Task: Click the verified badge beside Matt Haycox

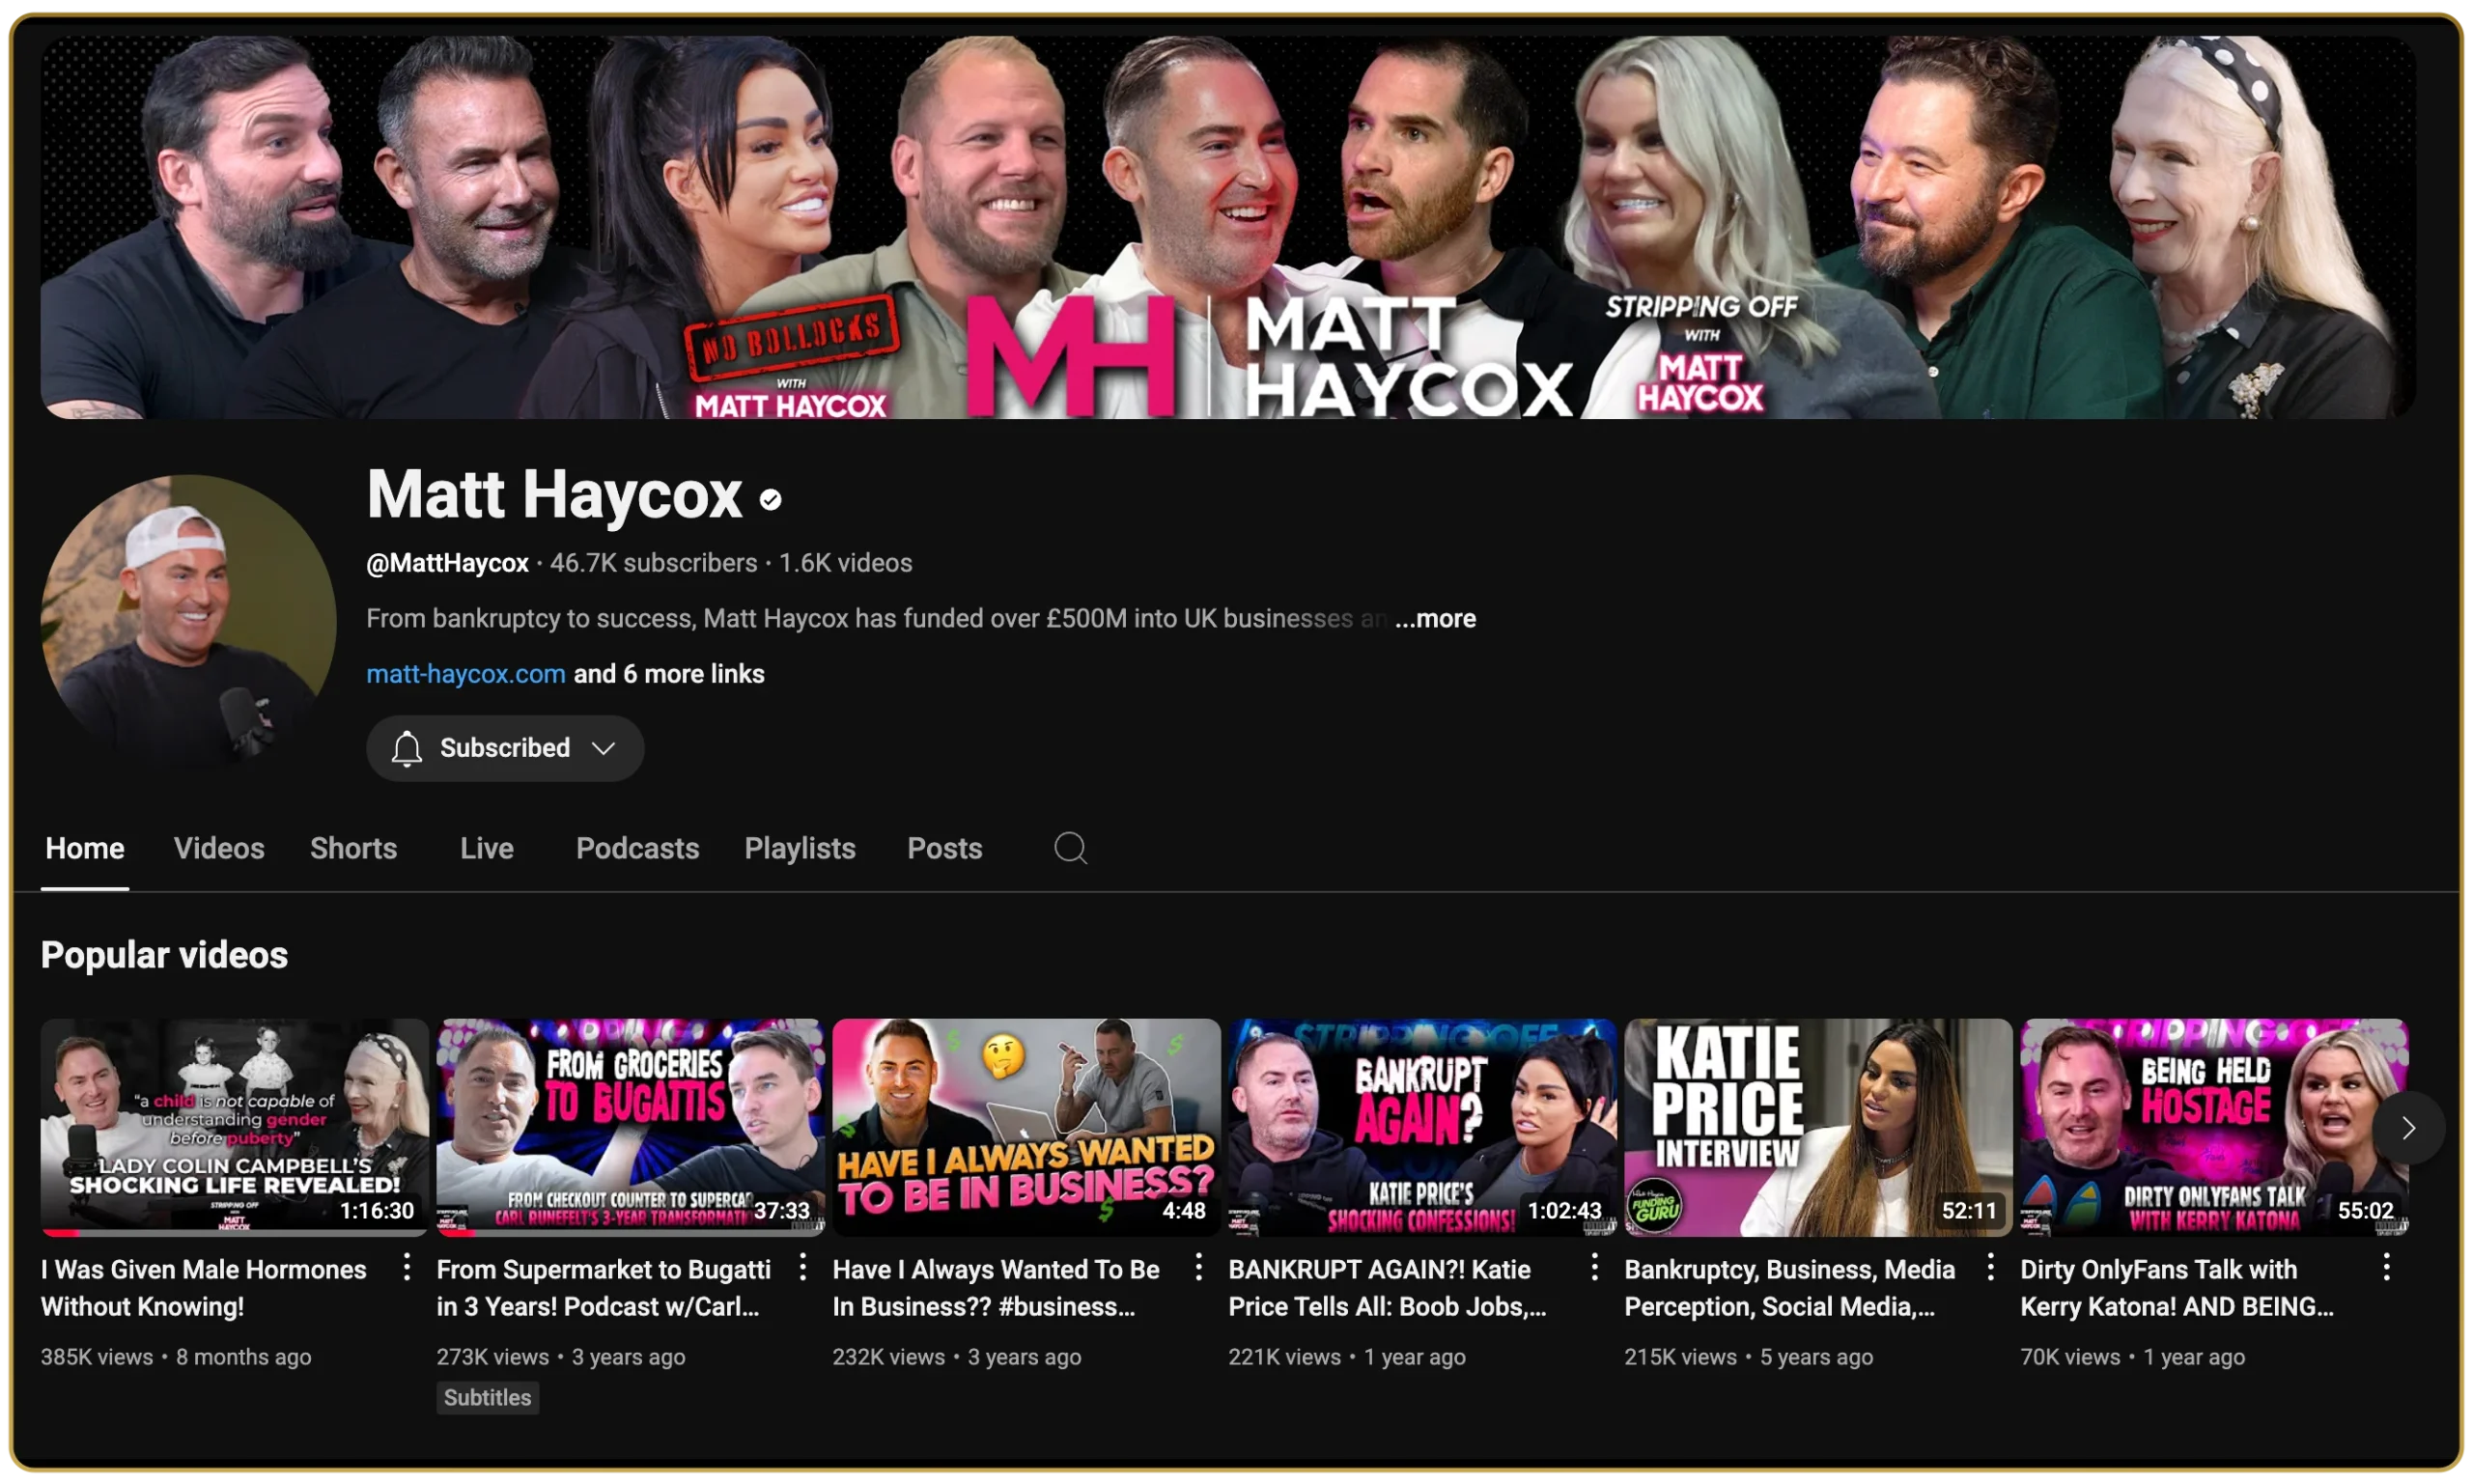Action: click(x=770, y=499)
